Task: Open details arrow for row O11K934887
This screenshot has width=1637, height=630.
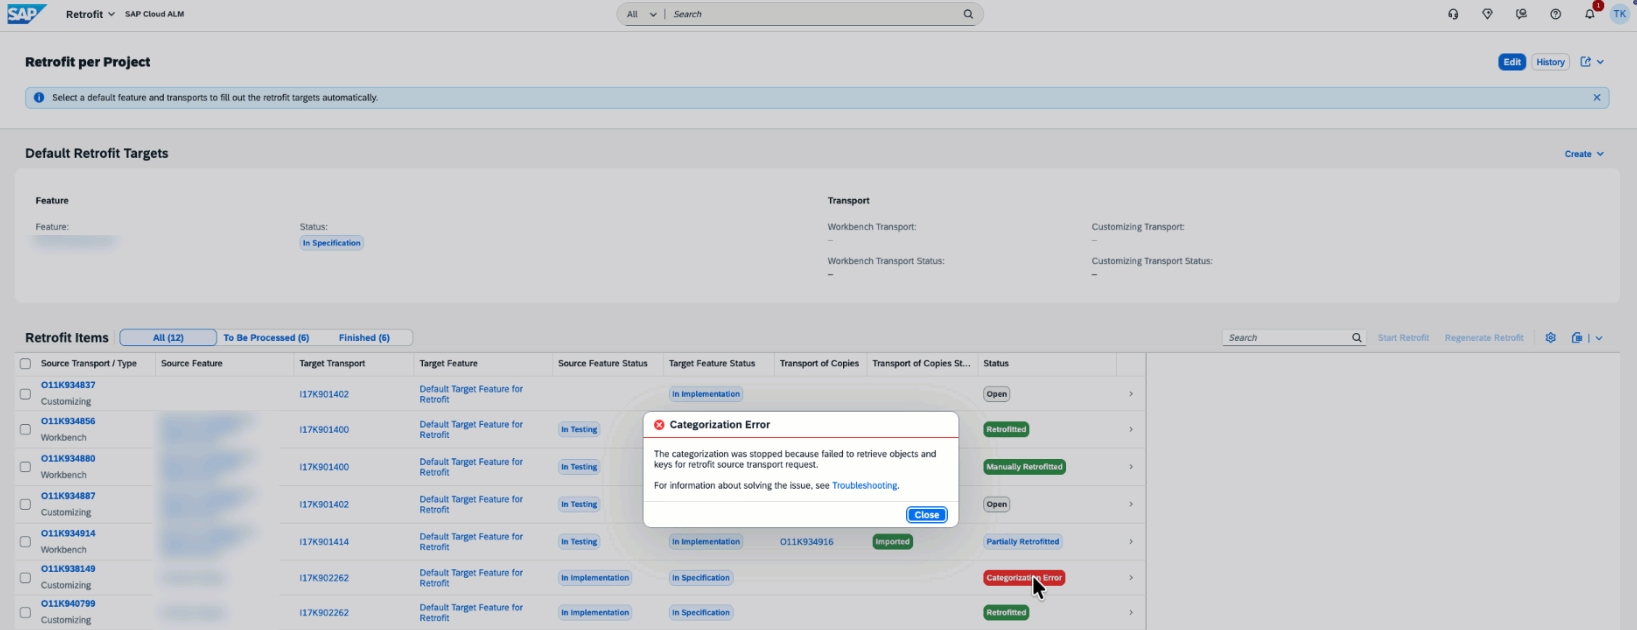Action: [x=1131, y=504]
